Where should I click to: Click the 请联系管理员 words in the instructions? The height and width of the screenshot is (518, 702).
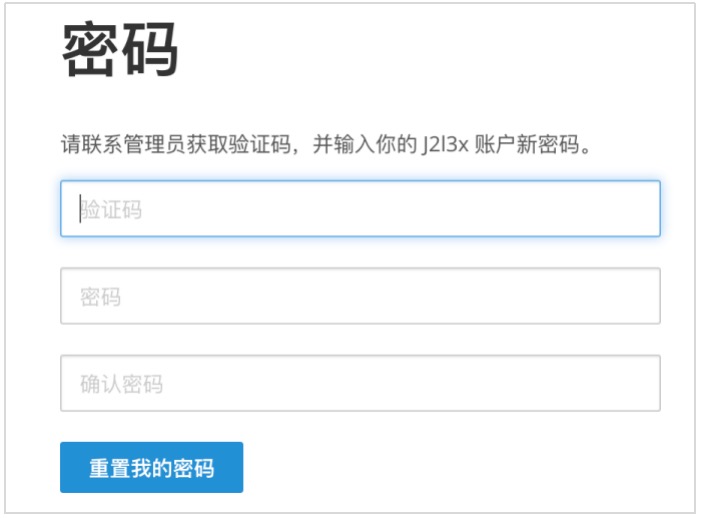pos(123,145)
